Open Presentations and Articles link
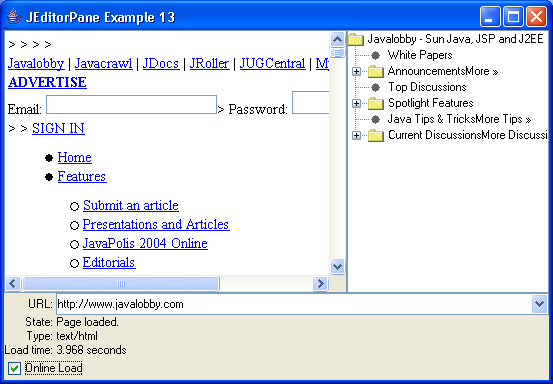Screen dimensions: 553x384 point(156,224)
